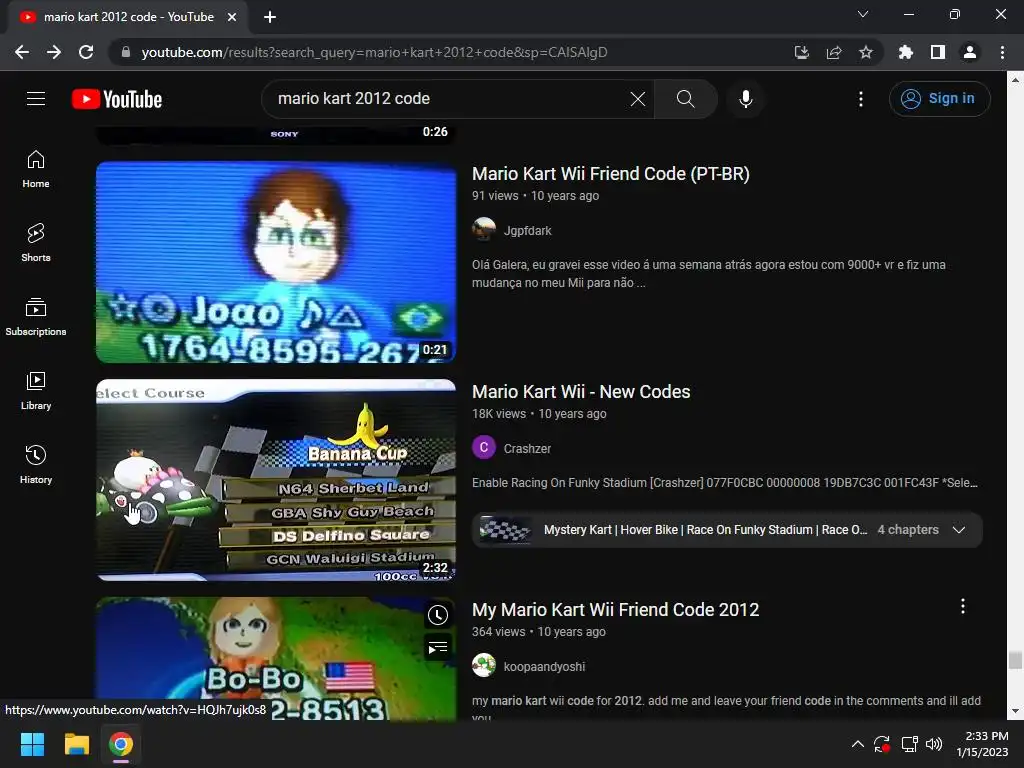
Task: Open the YouTube hamburger guide menu
Action: pyautogui.click(x=36, y=99)
